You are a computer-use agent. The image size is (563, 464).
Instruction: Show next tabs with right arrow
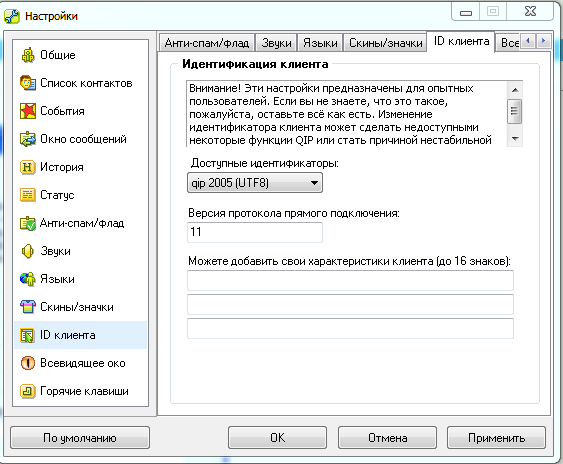[x=544, y=41]
